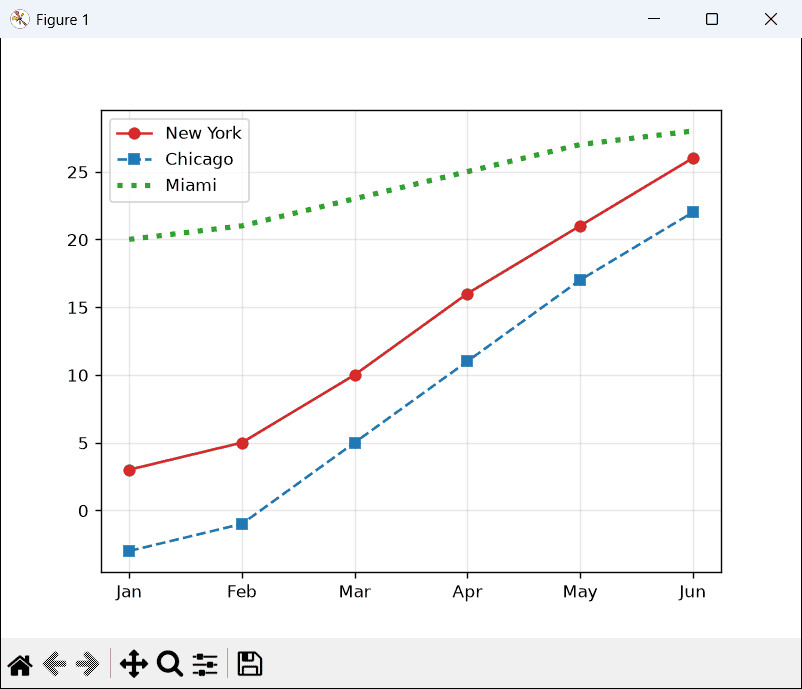Click the 5 y-axis tick label
This screenshot has height=689, width=802.
83,443
